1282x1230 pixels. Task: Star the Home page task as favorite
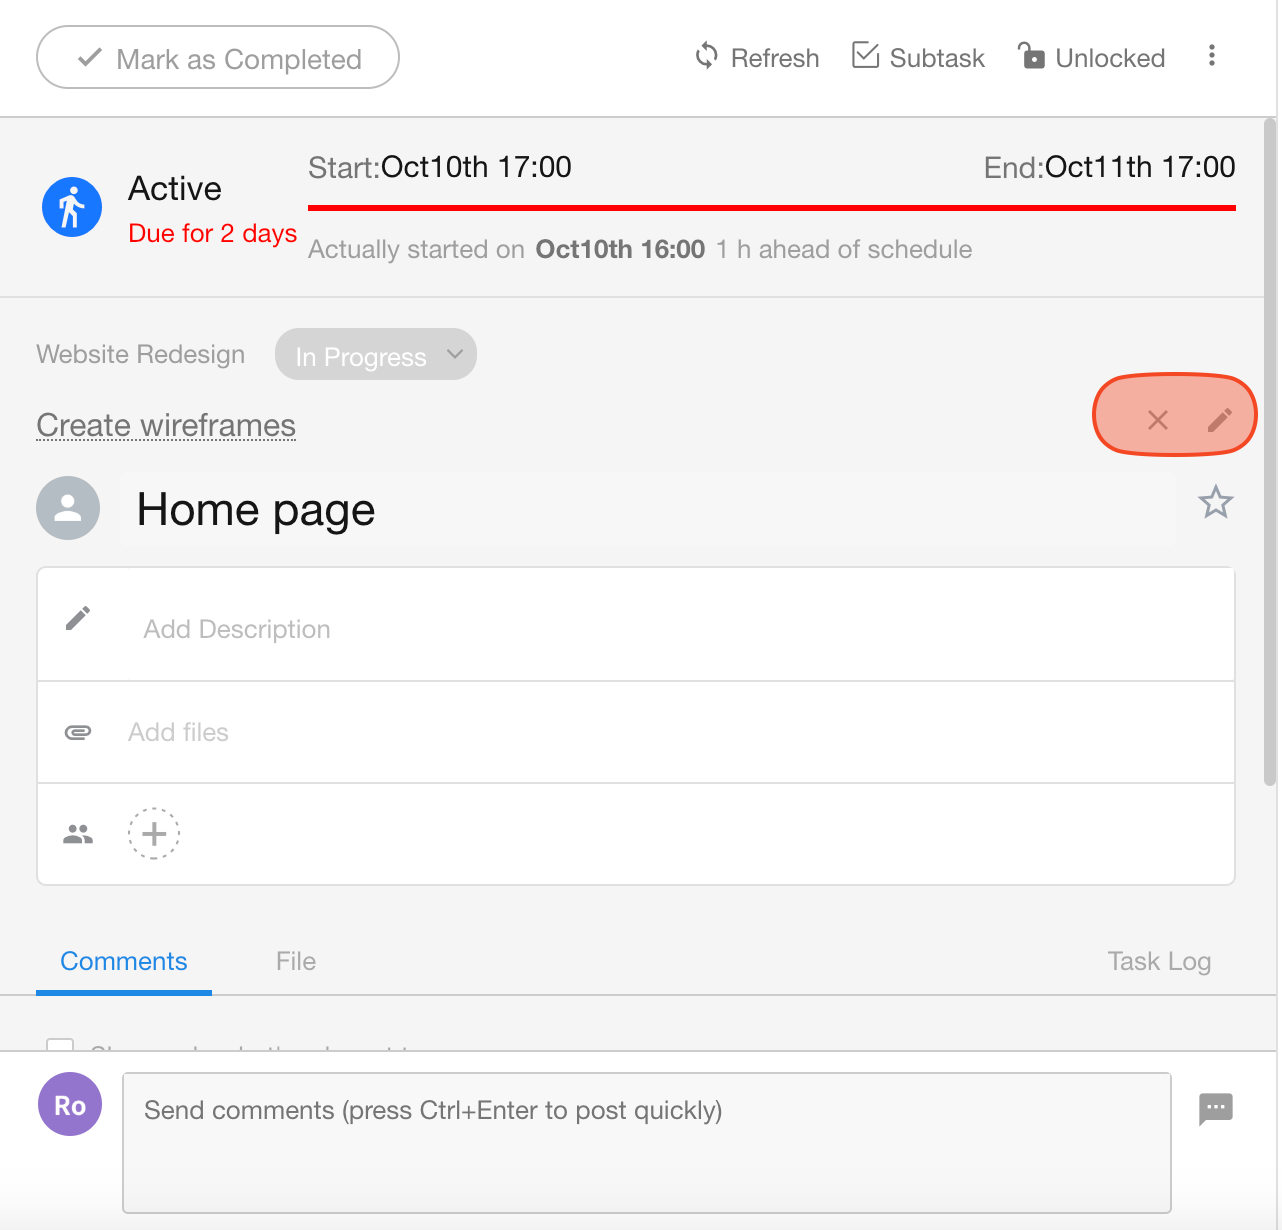[x=1215, y=502]
